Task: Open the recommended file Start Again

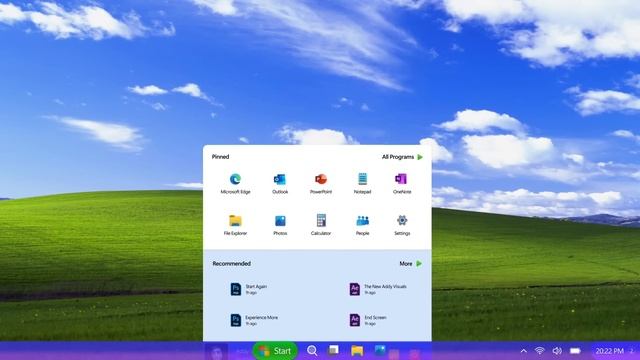Action: (249, 289)
